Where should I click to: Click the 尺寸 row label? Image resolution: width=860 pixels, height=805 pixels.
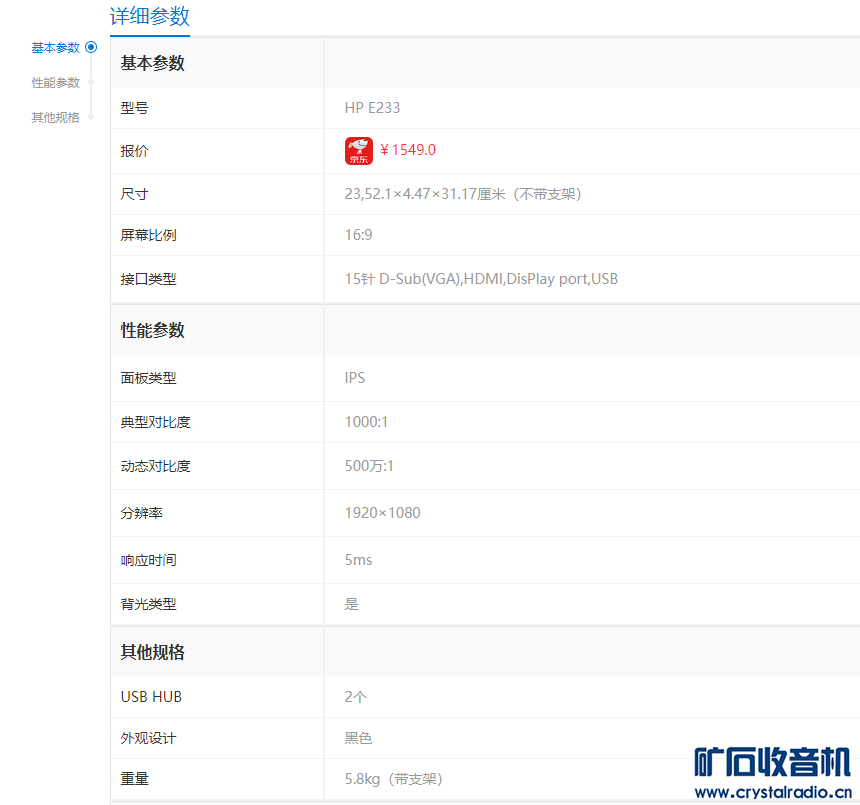pos(134,194)
